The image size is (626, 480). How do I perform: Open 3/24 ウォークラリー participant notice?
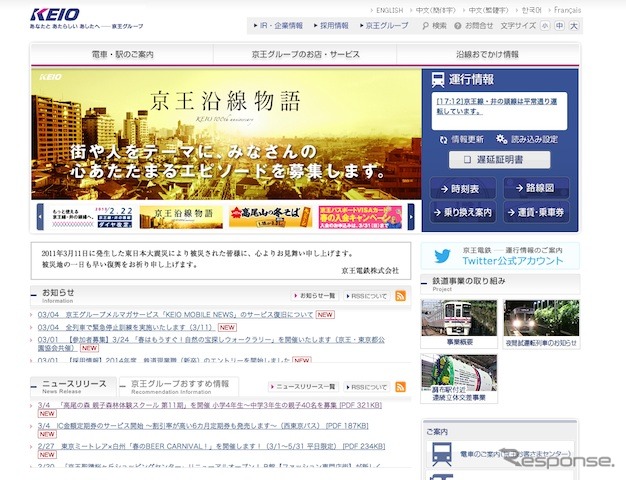point(211,344)
